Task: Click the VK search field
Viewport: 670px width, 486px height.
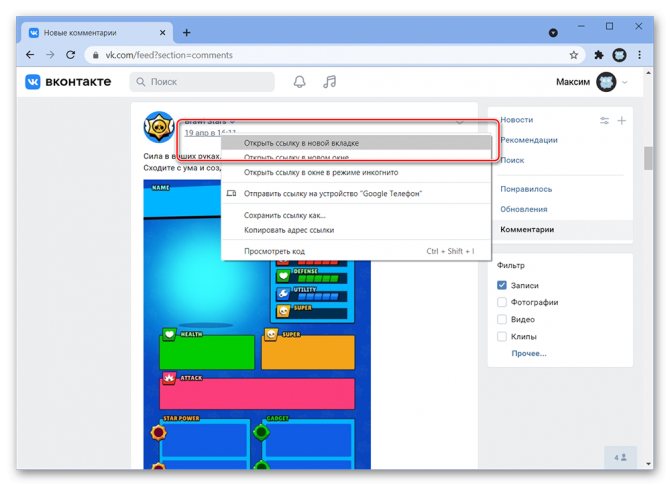Action: [x=202, y=82]
